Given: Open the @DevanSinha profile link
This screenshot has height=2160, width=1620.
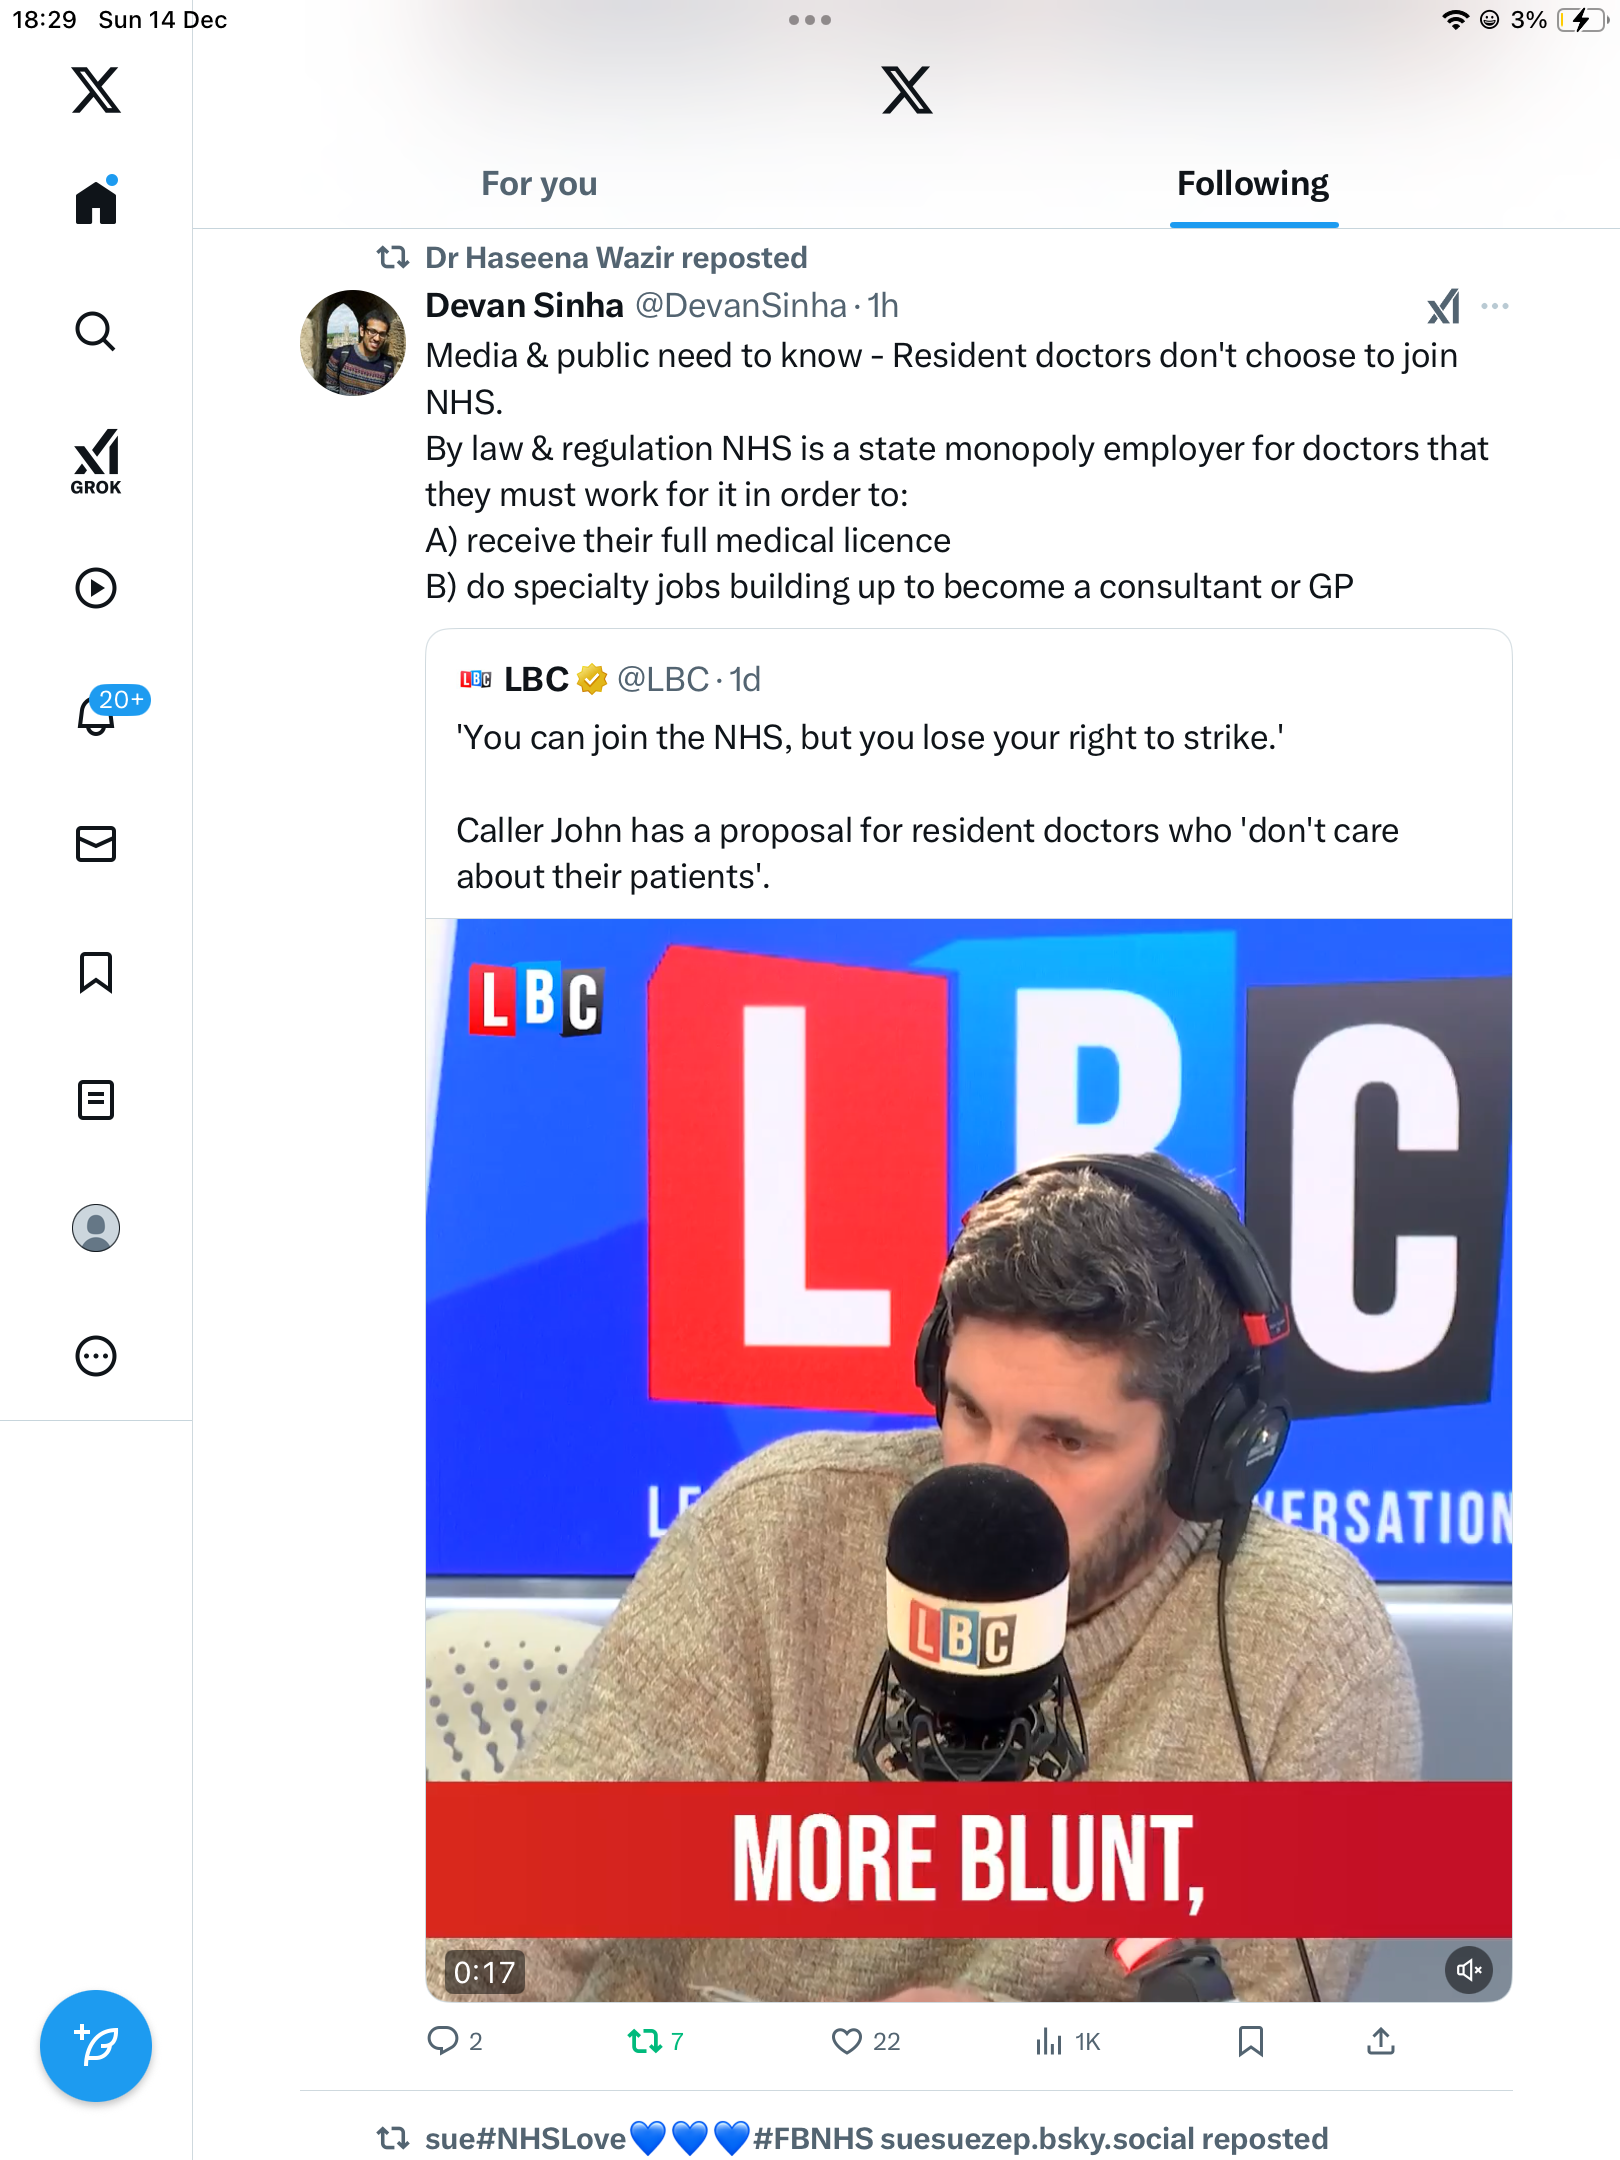Looking at the screenshot, I should 741,306.
